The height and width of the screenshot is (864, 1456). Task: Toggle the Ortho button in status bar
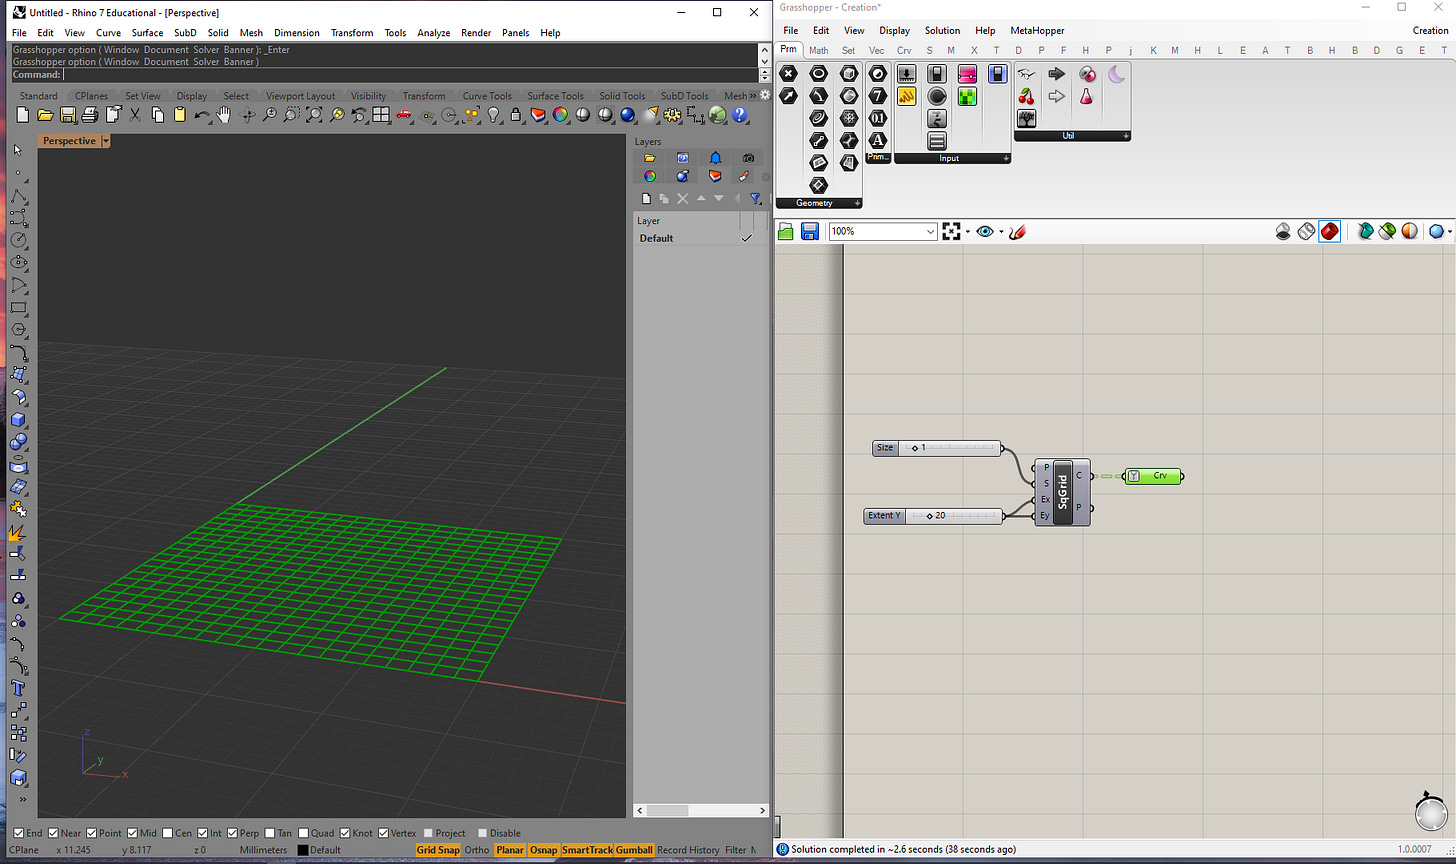(477, 850)
